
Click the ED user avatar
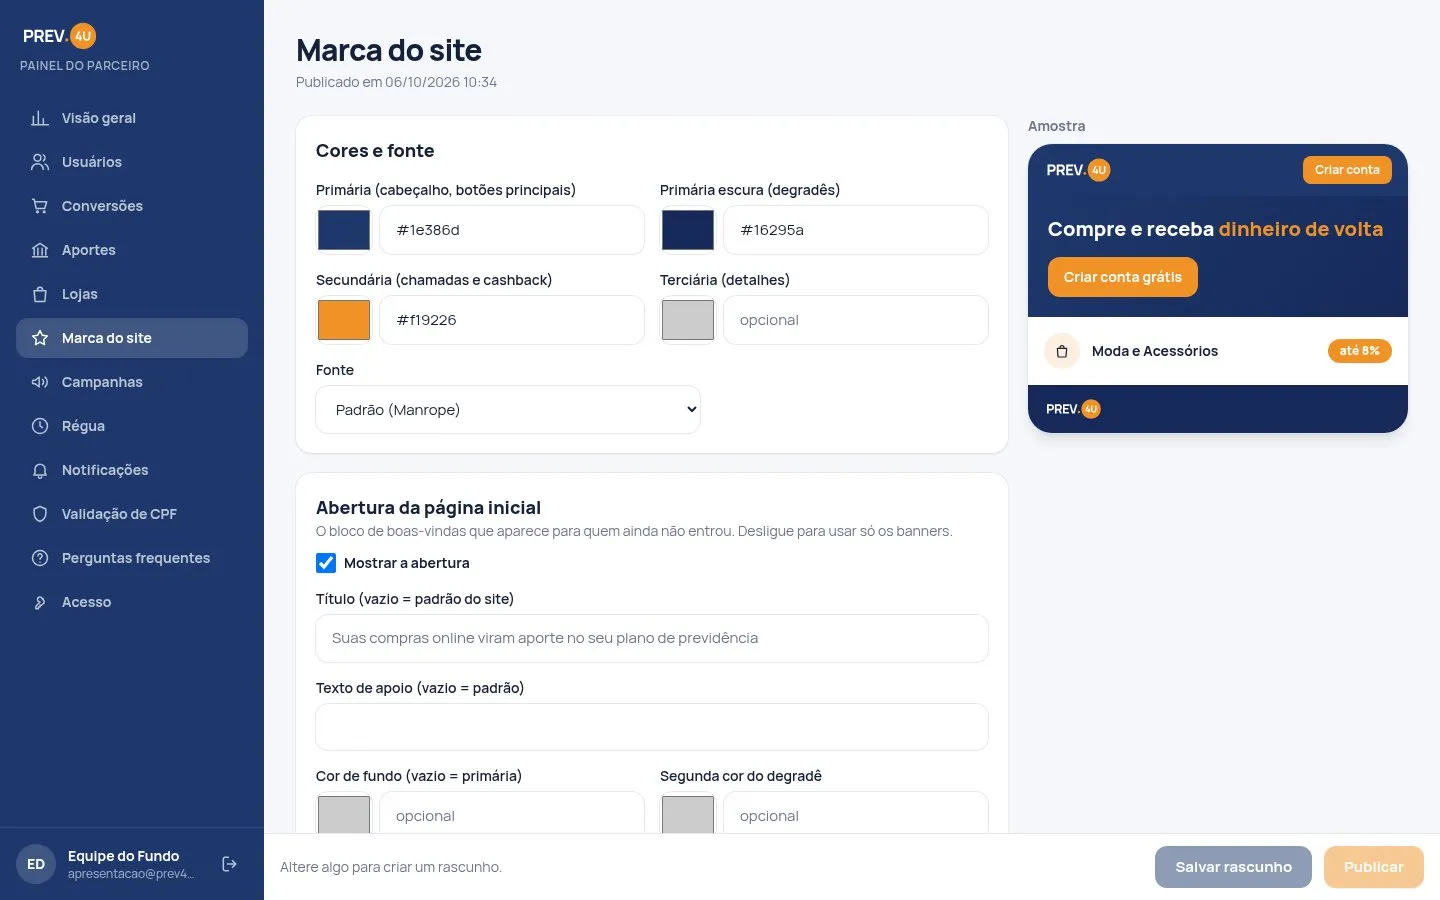[36, 864]
